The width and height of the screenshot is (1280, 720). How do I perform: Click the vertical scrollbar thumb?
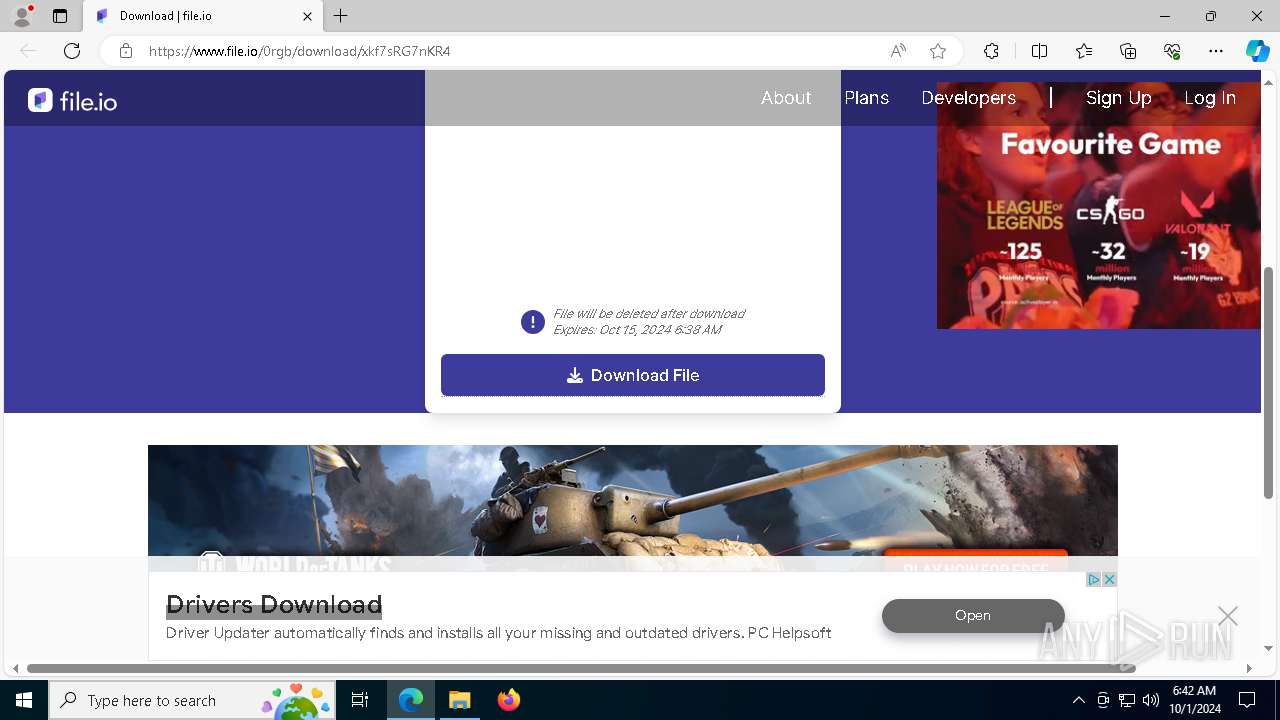(1269, 382)
